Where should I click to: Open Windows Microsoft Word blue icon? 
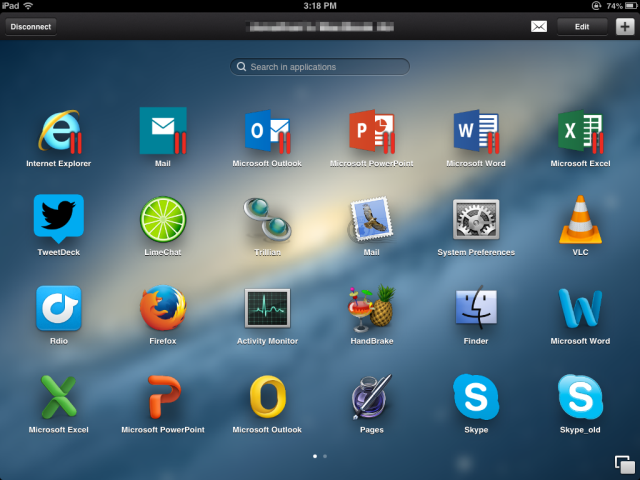click(x=476, y=131)
